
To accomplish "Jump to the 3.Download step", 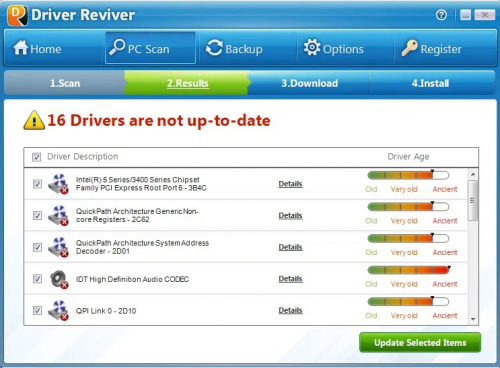I will [x=310, y=83].
